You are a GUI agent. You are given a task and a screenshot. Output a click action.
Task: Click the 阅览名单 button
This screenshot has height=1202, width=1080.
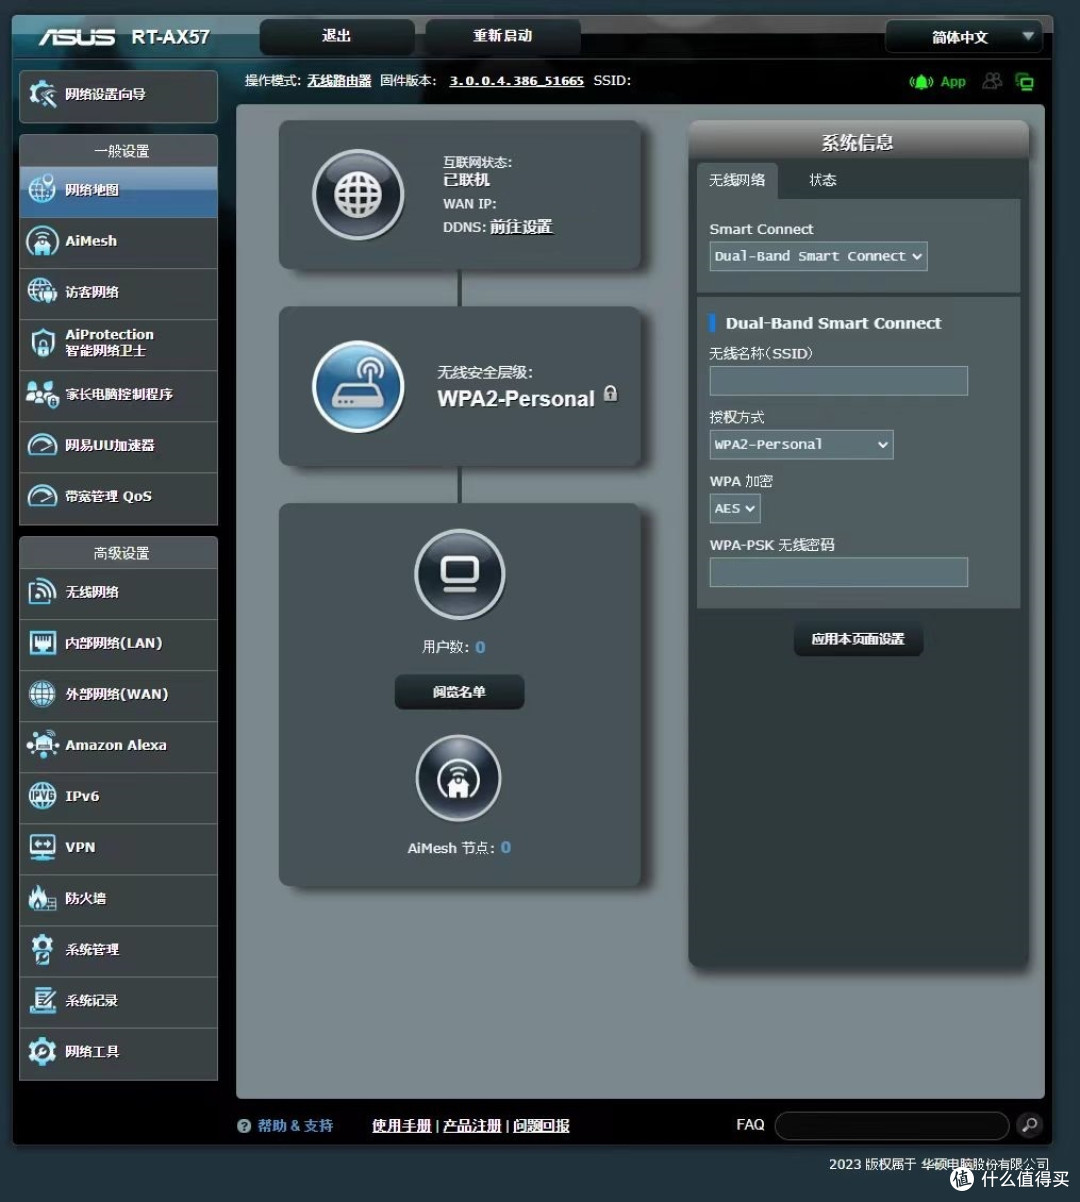[x=459, y=692]
